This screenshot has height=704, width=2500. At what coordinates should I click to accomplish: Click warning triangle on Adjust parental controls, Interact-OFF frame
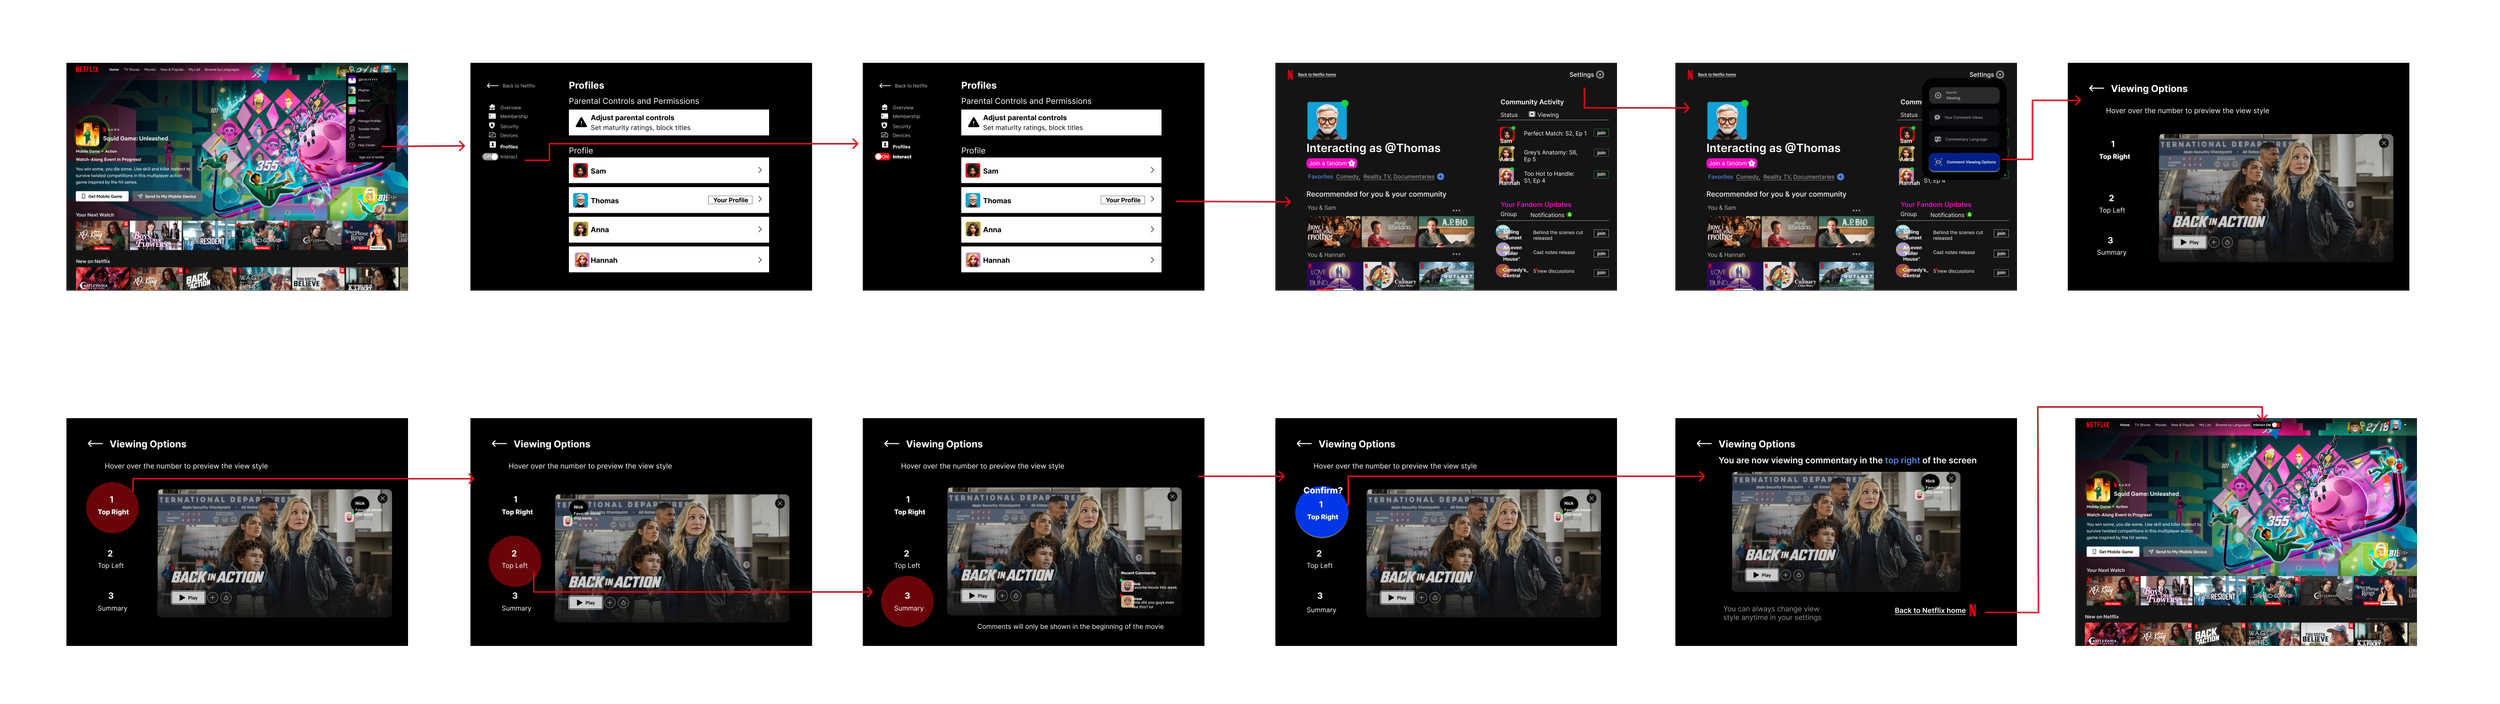(581, 122)
